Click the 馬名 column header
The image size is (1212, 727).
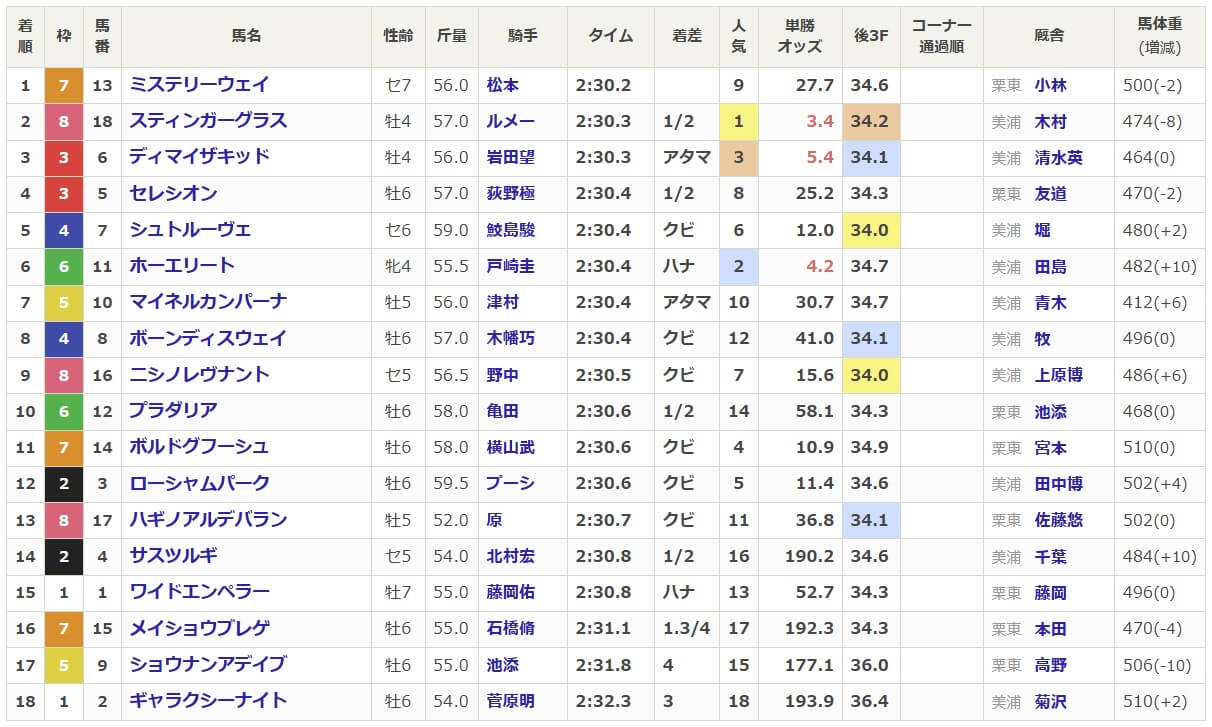(246, 35)
